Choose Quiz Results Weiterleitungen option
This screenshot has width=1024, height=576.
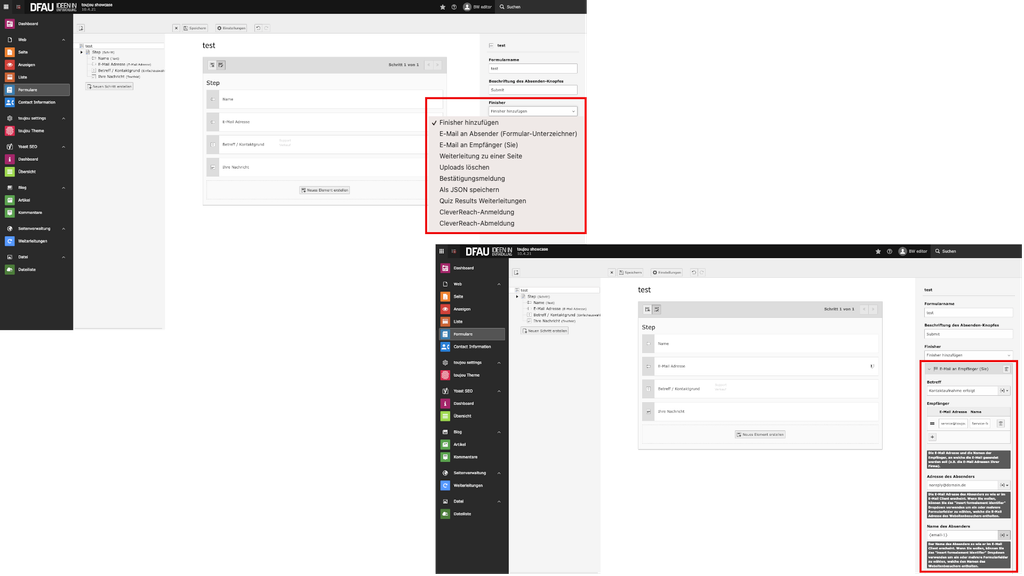point(483,201)
